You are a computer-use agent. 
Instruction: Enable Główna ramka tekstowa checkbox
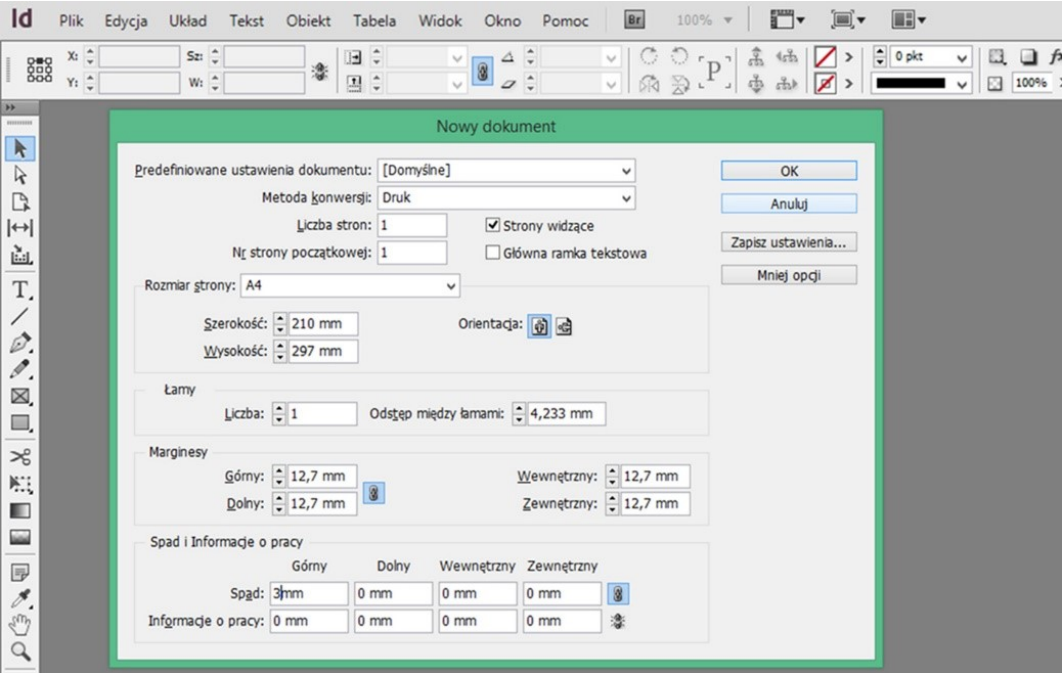coord(492,253)
